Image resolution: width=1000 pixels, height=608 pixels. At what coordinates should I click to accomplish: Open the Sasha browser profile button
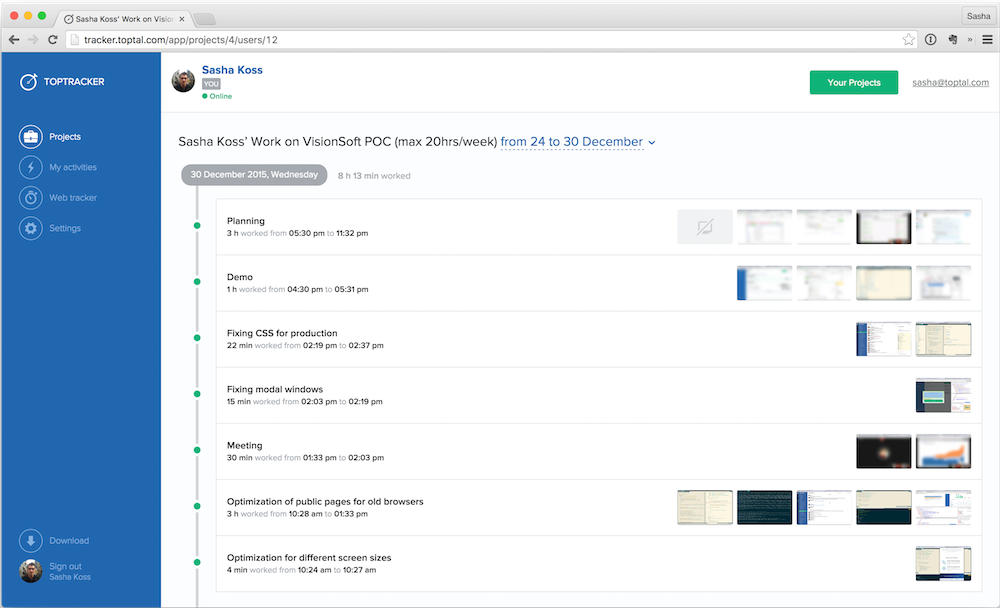pyautogui.click(x=978, y=16)
